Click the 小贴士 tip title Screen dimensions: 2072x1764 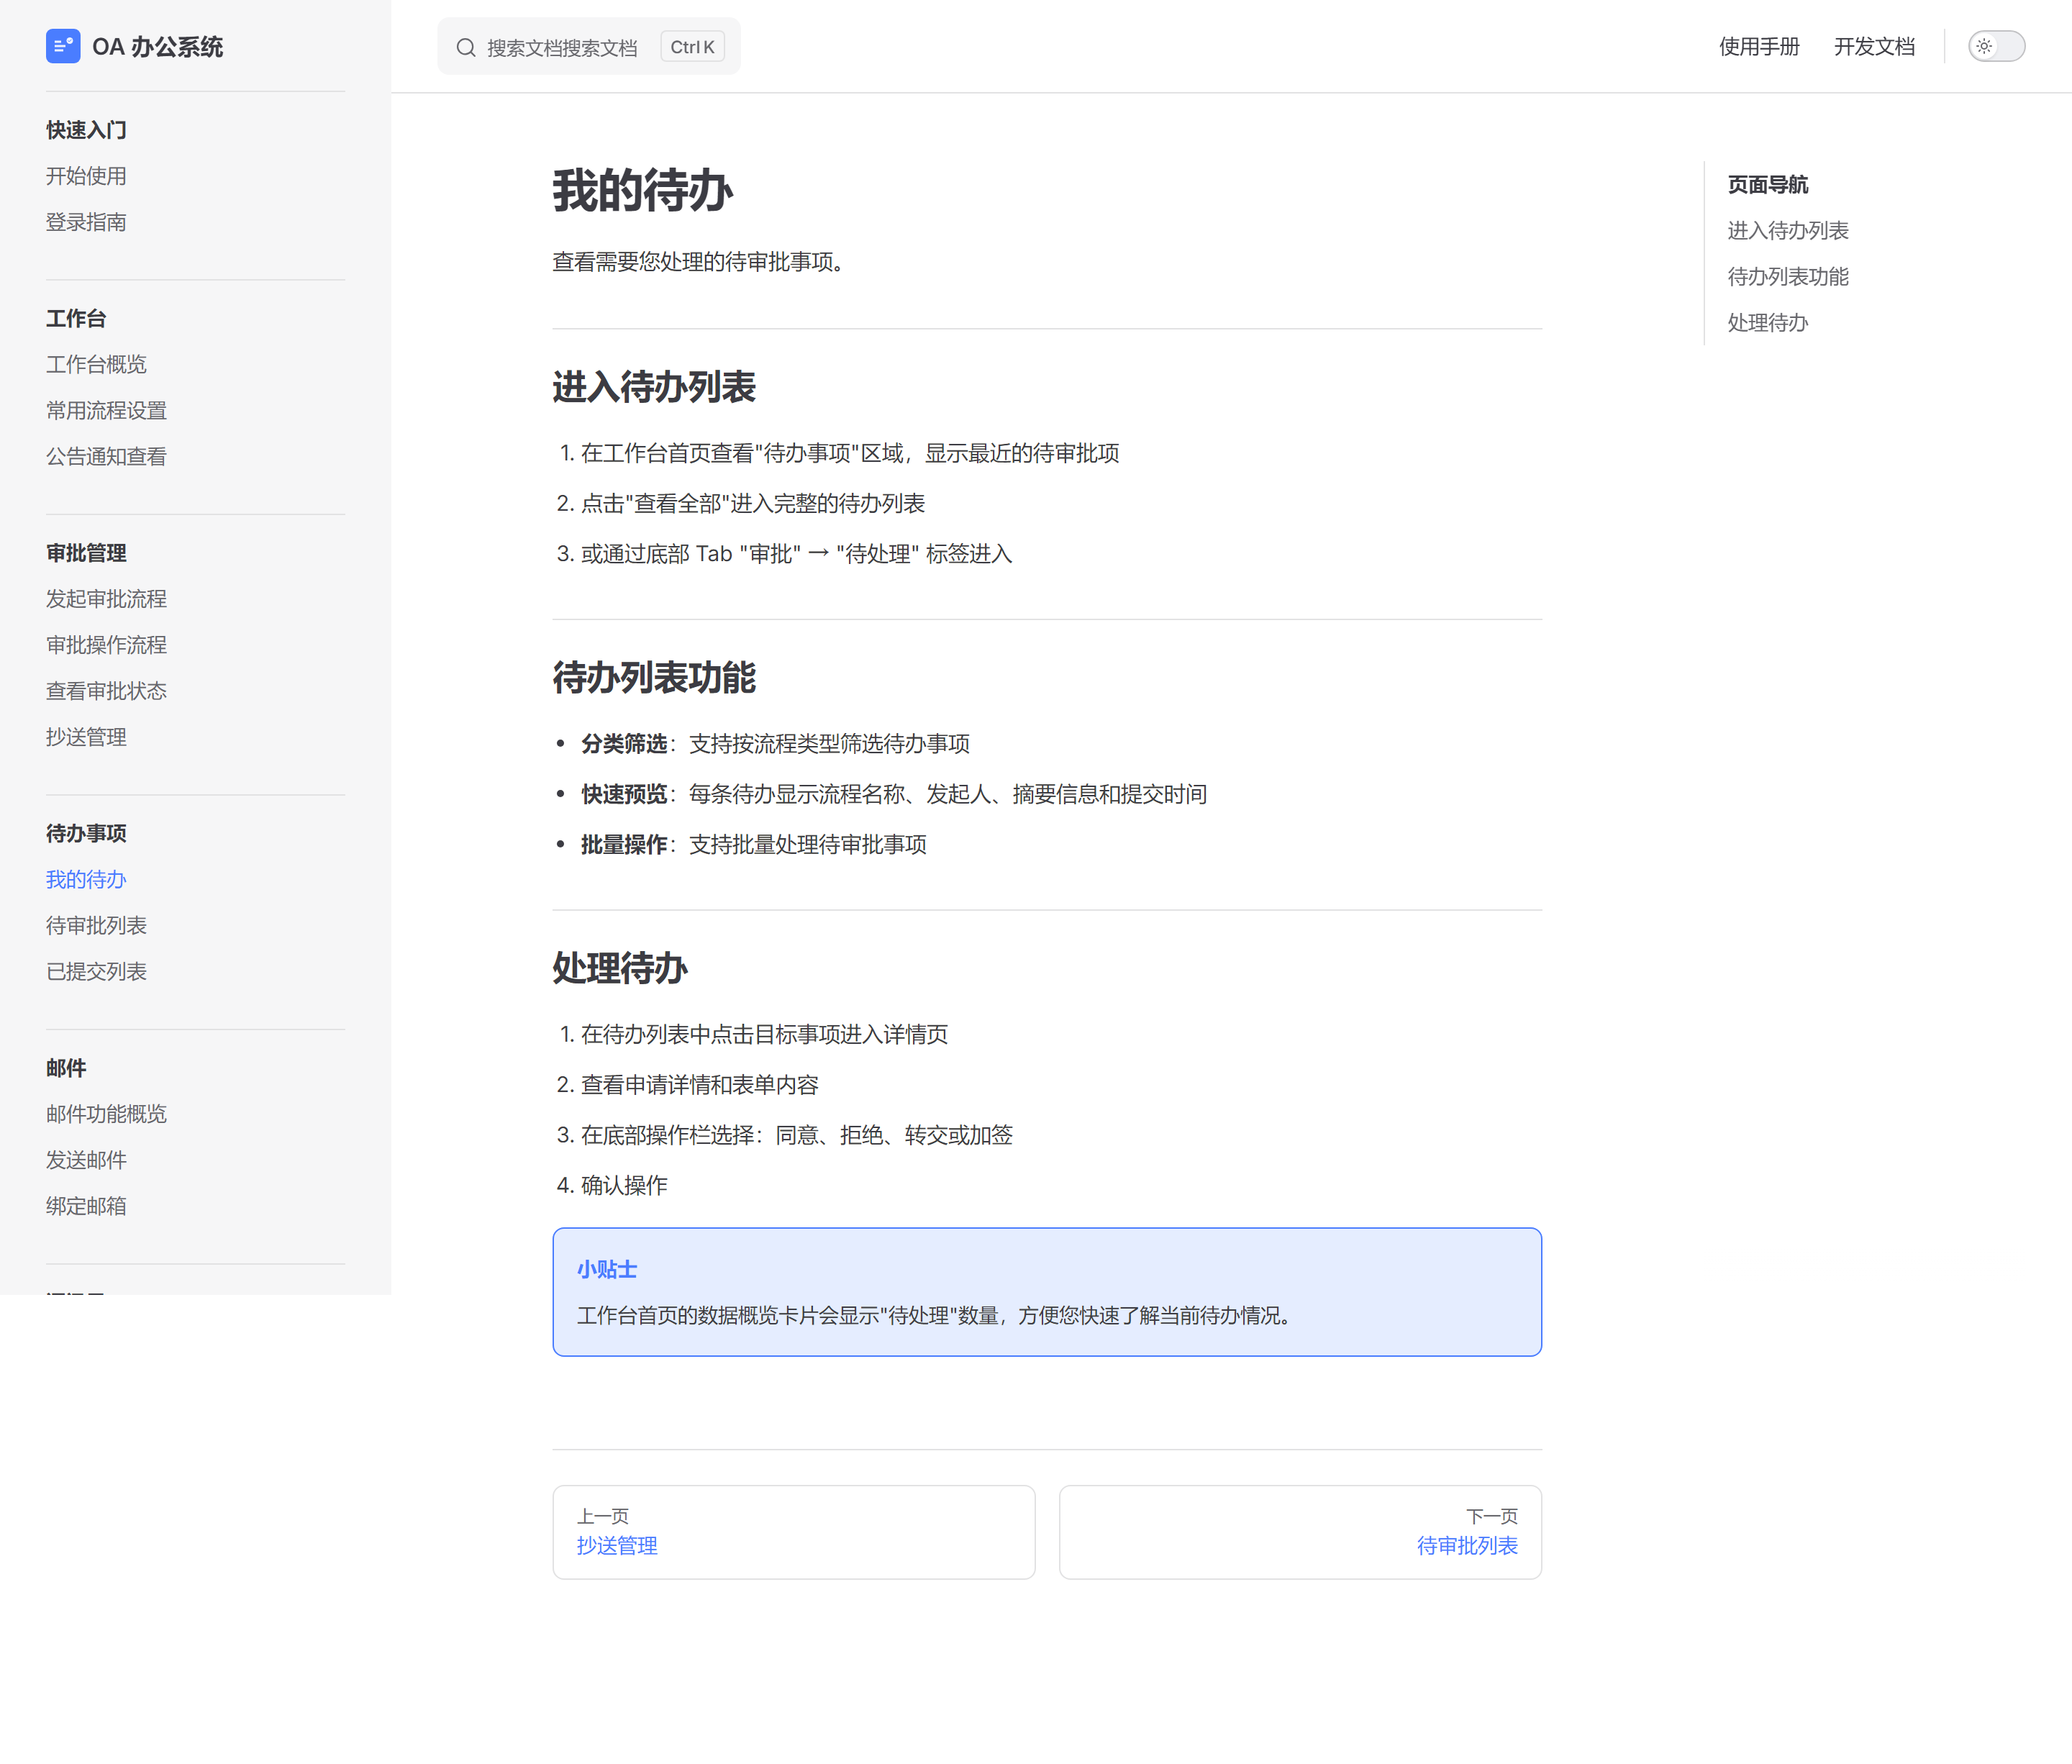[607, 1269]
